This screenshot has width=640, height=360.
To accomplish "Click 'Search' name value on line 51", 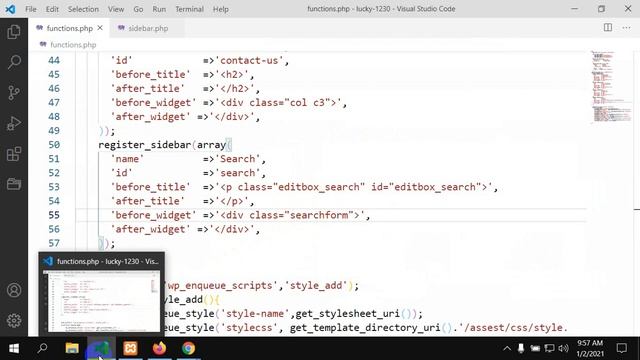I will (x=238, y=159).
